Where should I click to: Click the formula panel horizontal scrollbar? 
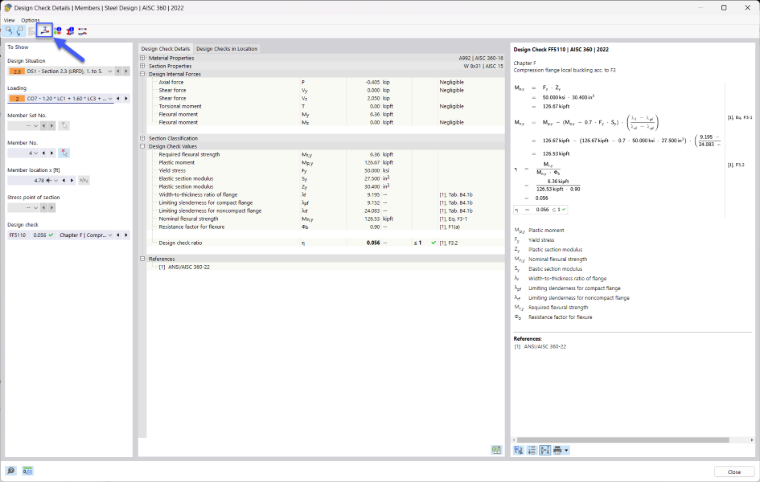[623, 440]
